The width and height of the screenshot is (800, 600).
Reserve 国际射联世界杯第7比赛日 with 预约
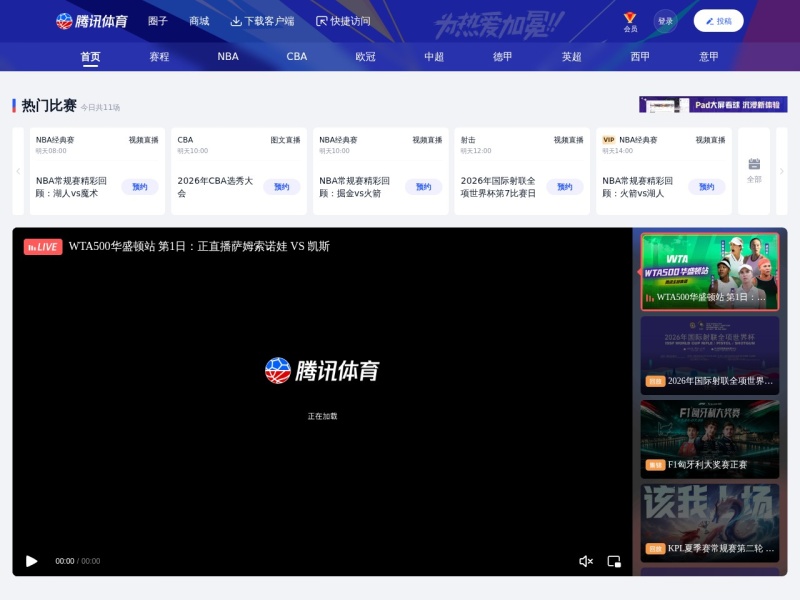pyautogui.click(x=565, y=187)
